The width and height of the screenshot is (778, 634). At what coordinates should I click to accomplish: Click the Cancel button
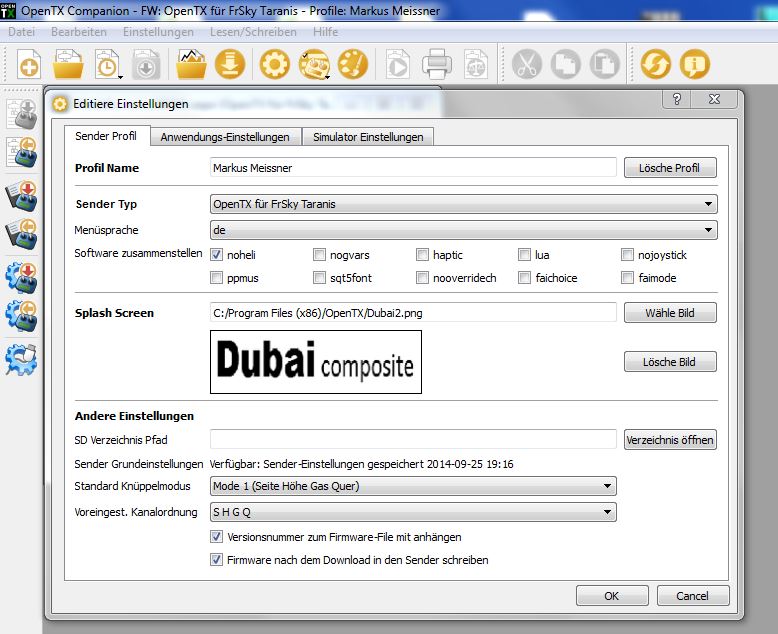(693, 596)
